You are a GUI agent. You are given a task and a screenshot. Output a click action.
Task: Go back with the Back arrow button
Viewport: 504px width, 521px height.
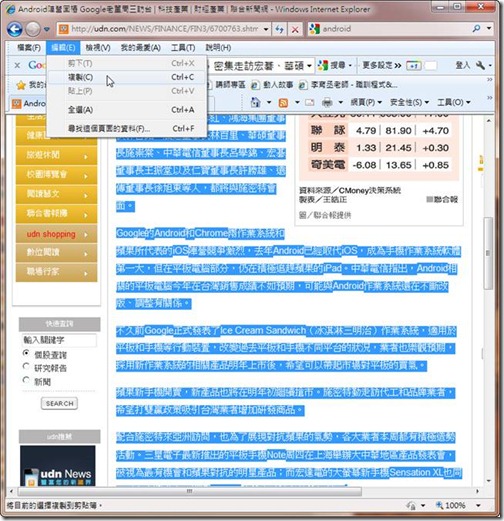pyautogui.click(x=15, y=29)
